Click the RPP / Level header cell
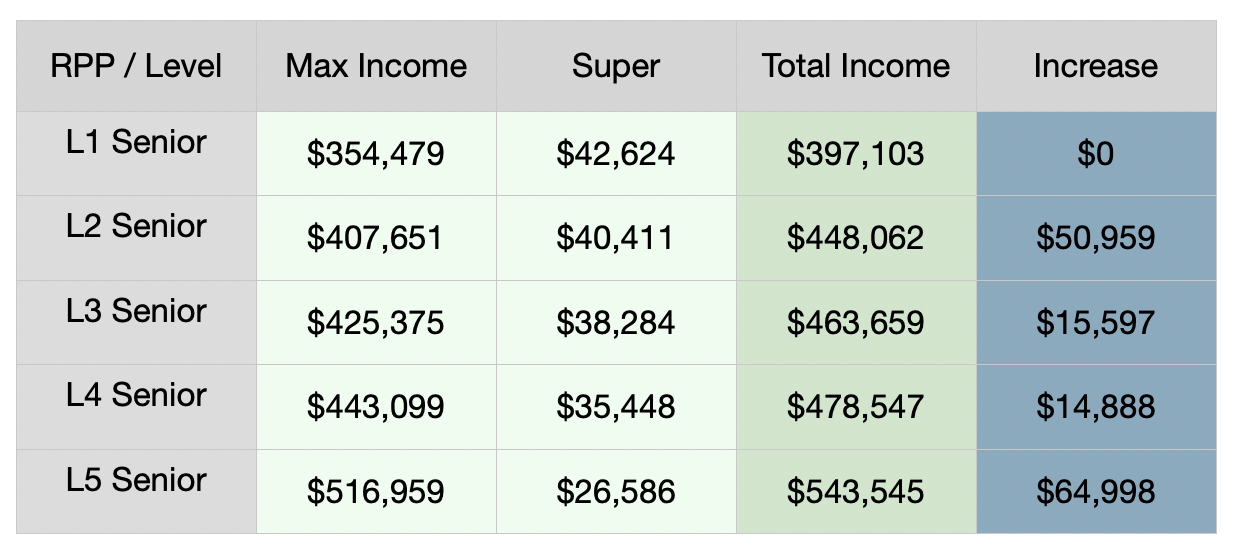 pyautogui.click(x=136, y=67)
